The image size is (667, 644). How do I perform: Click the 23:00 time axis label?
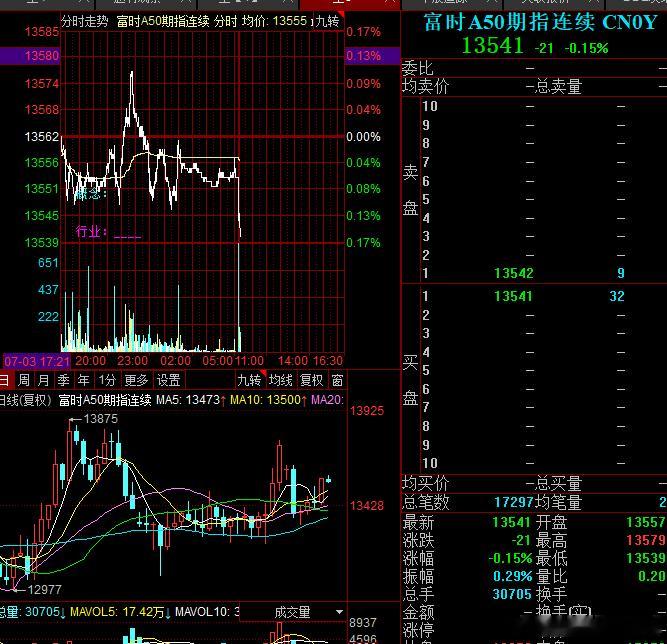coord(132,361)
